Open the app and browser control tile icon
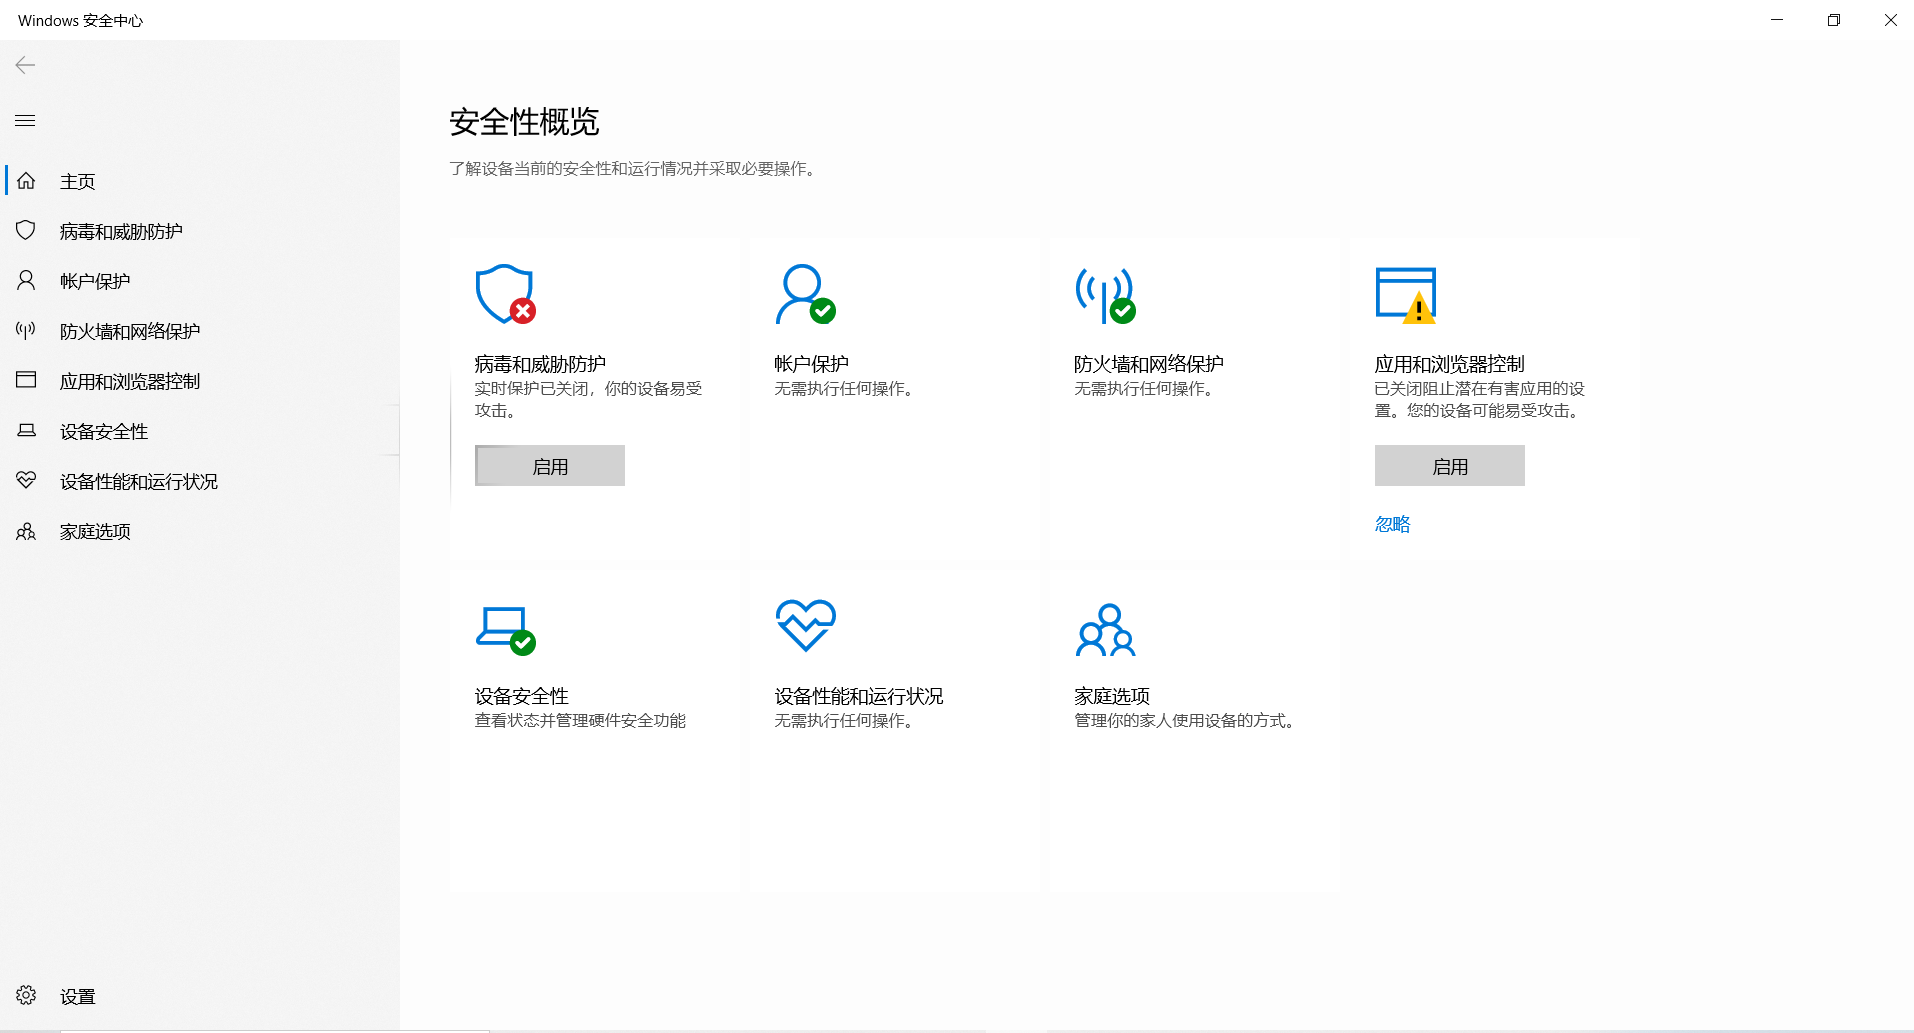This screenshot has width=1914, height=1033. pos(1406,295)
